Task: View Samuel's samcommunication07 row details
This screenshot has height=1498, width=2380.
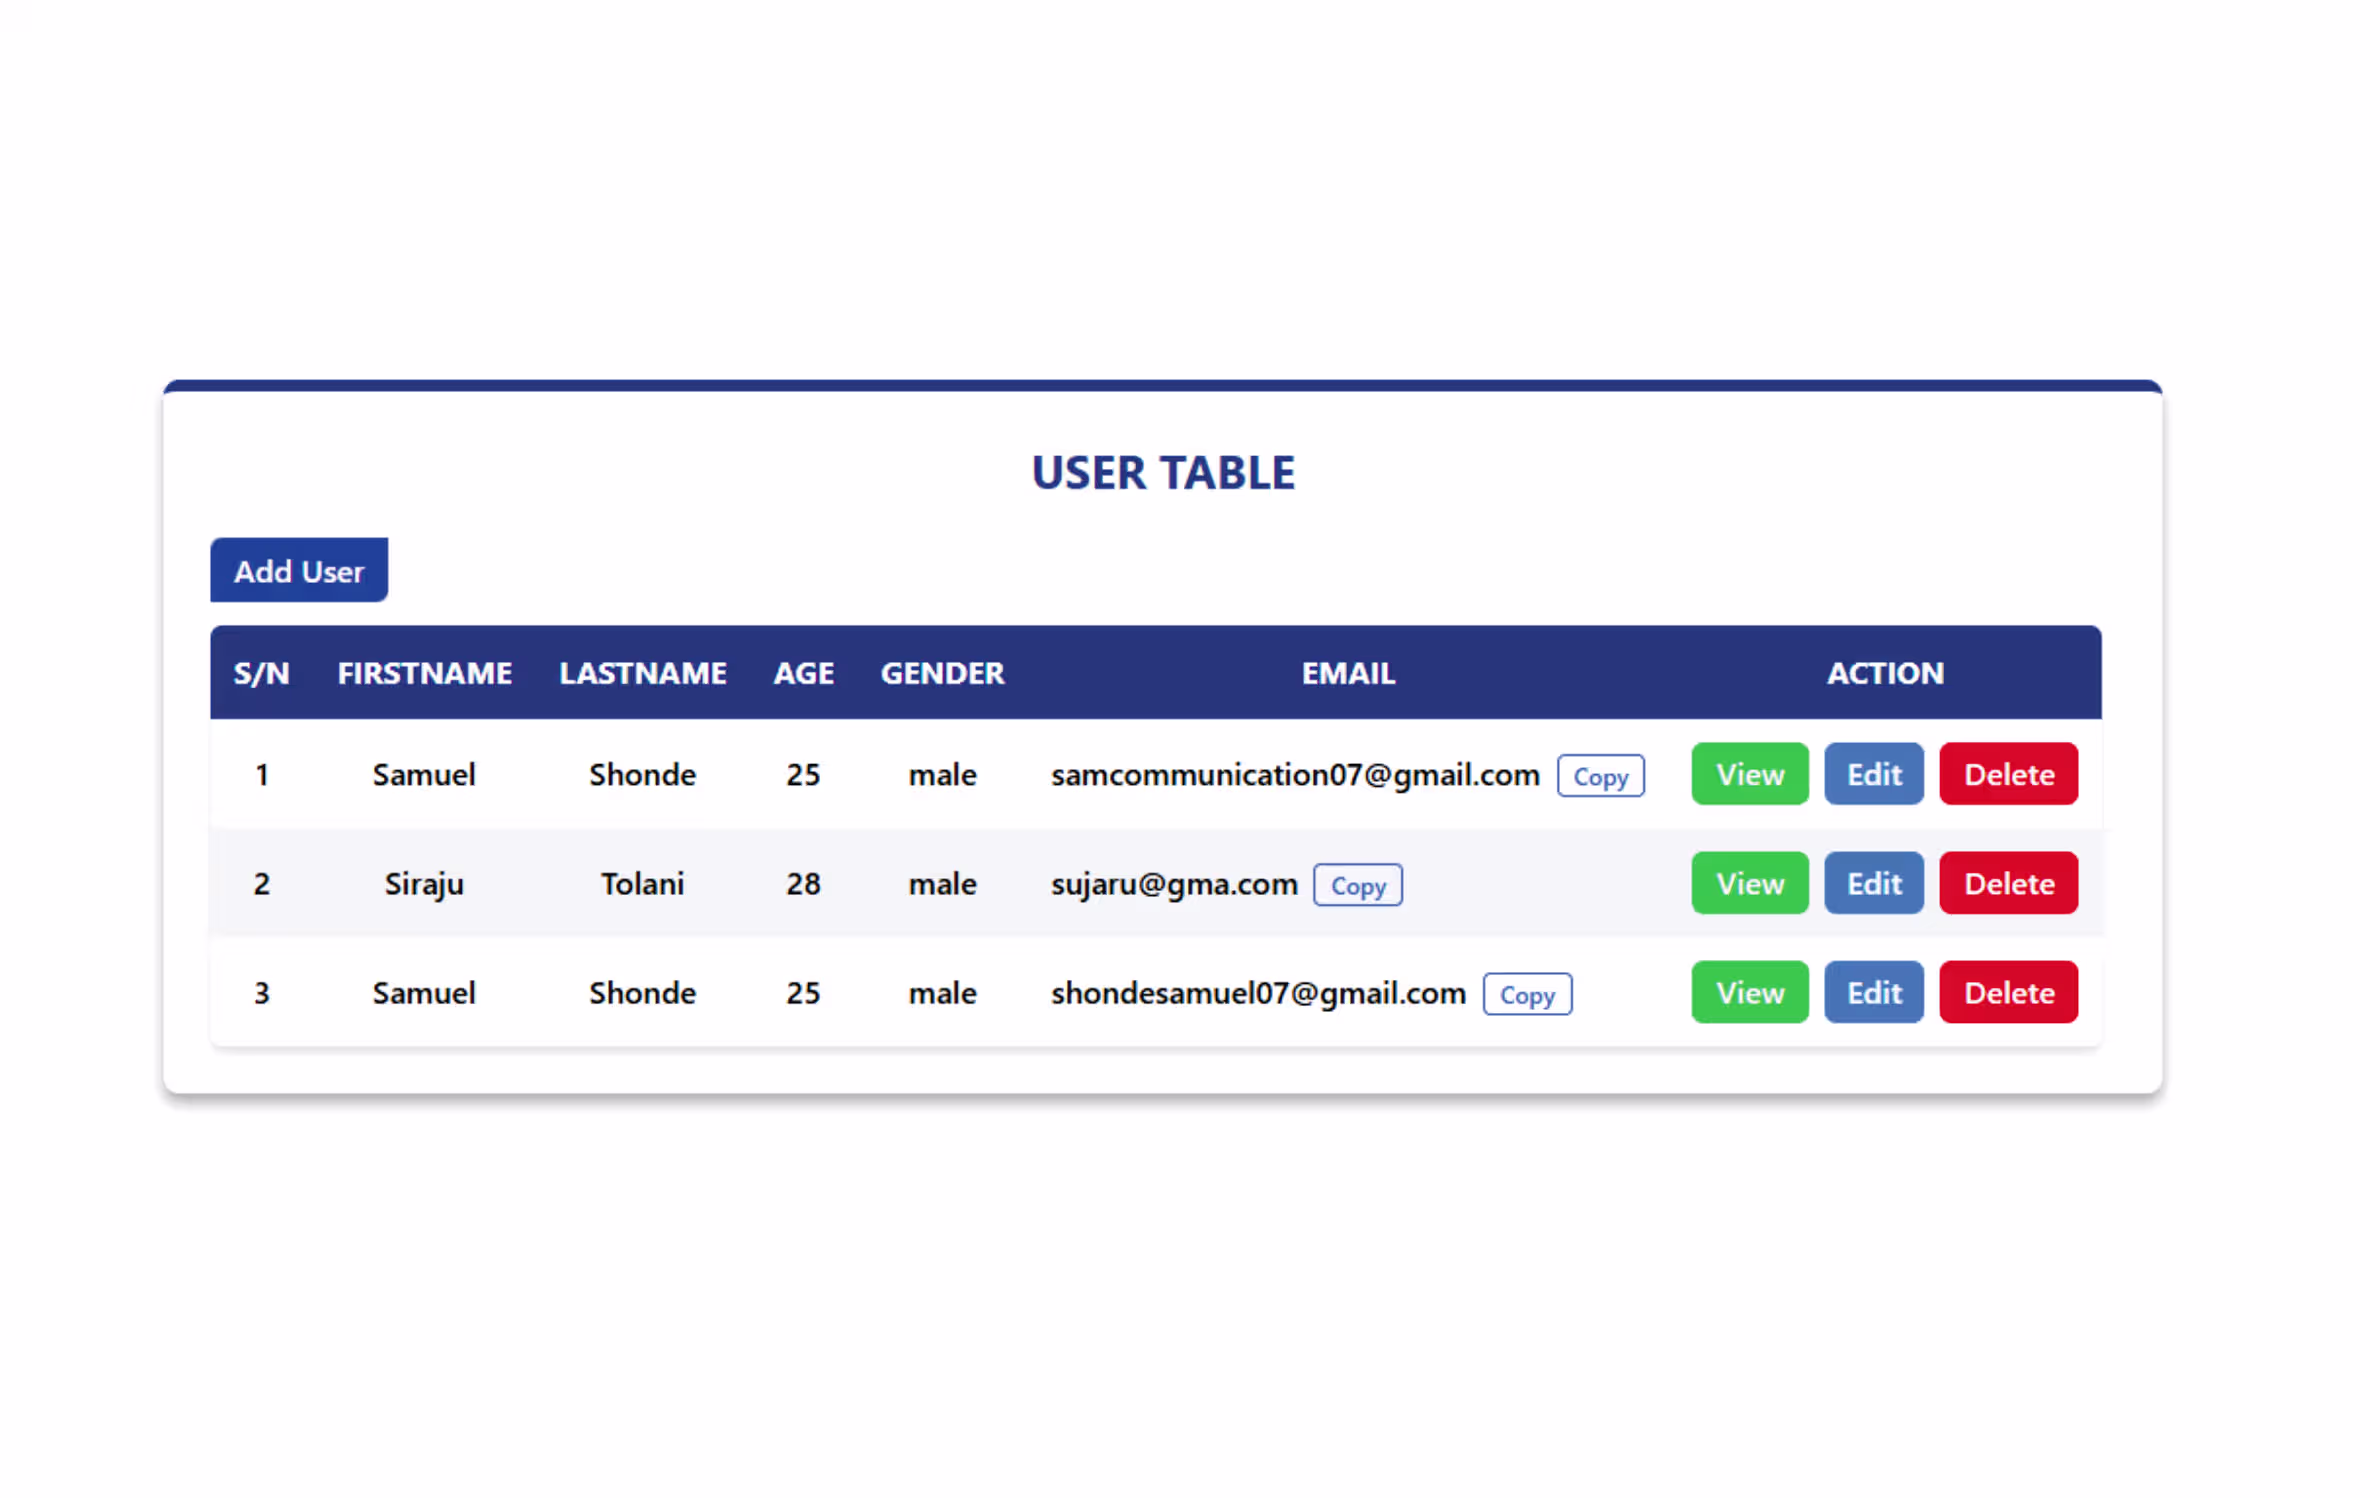Action: tap(1750, 774)
